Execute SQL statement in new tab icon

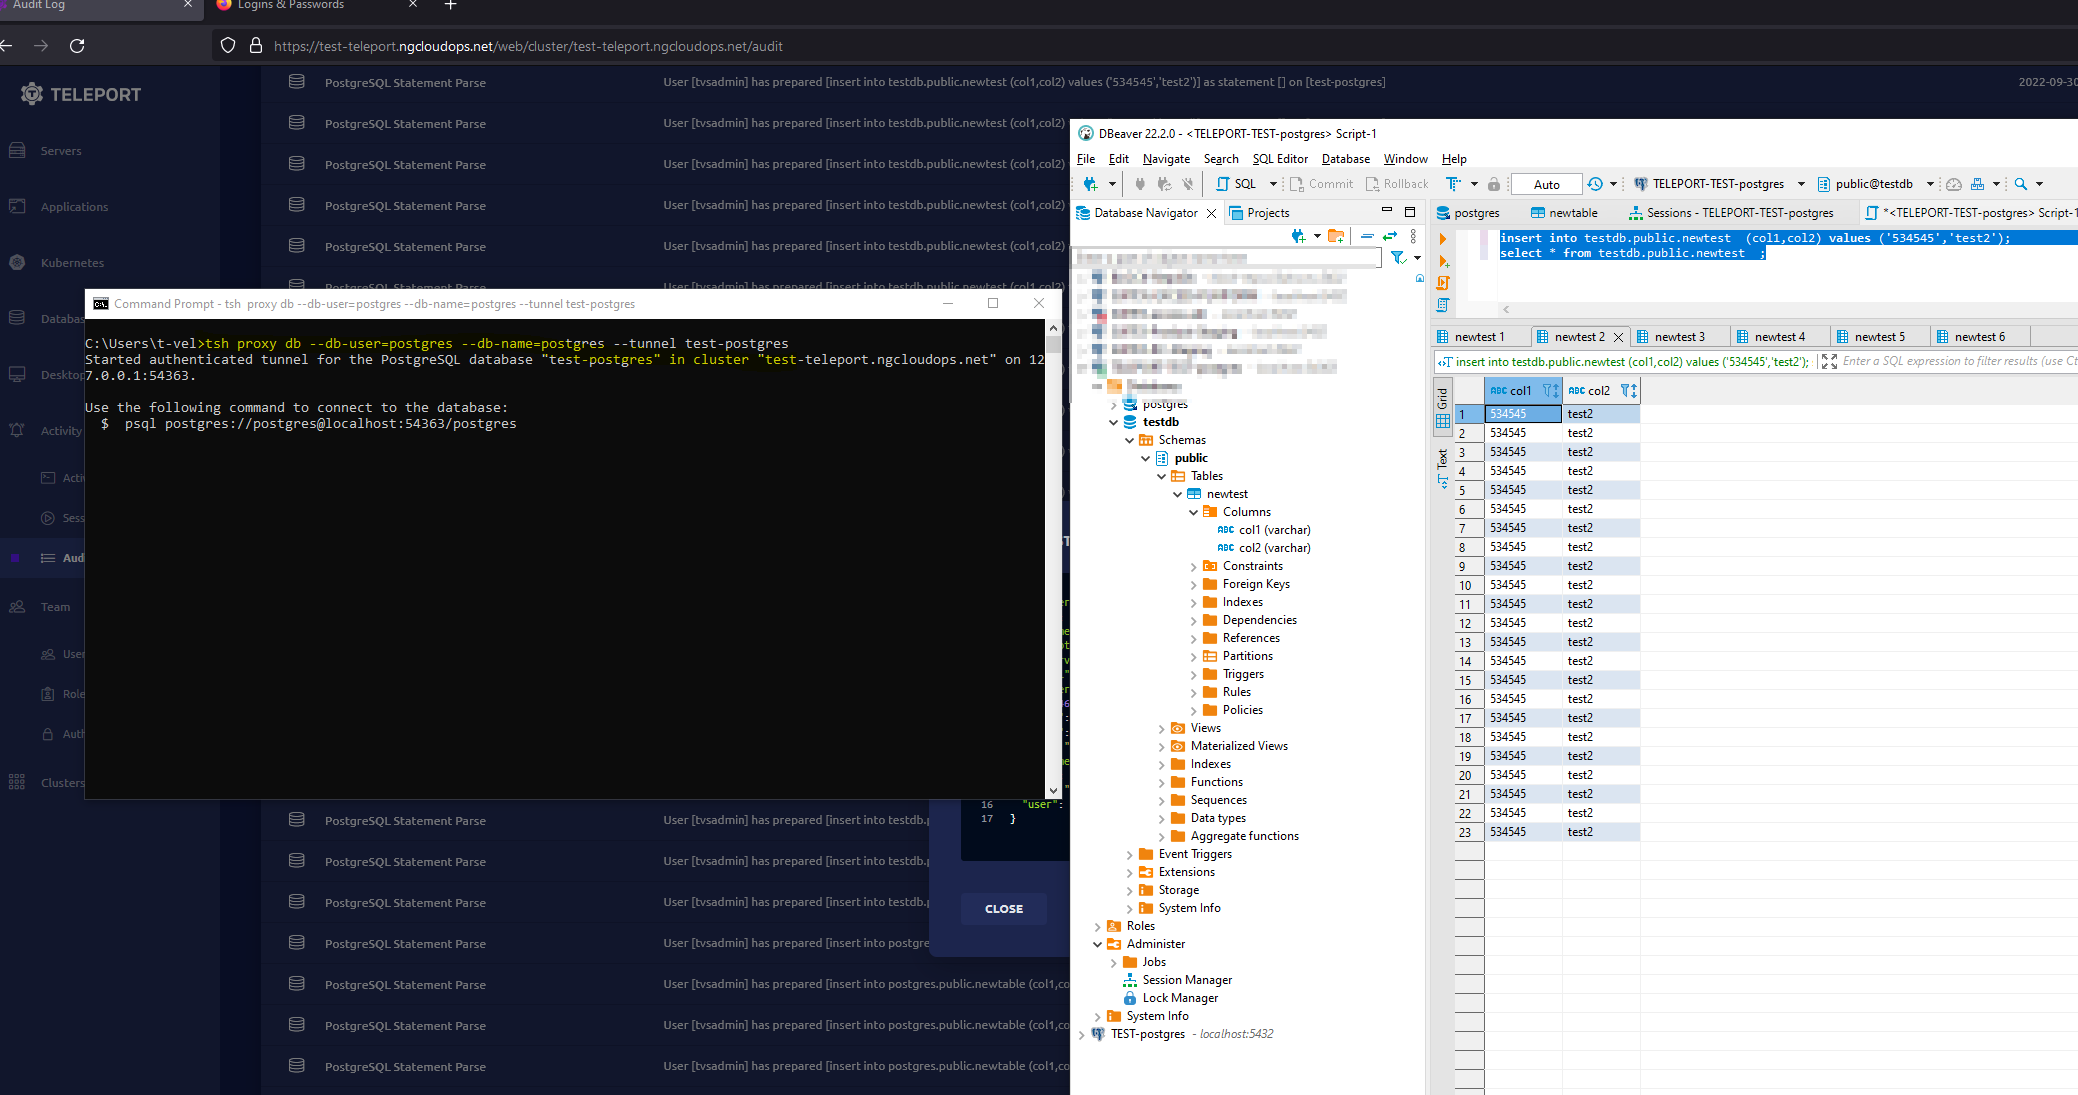pyautogui.click(x=1443, y=261)
